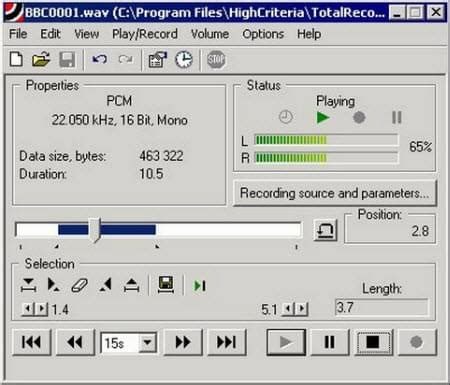Click the data size value 463 322
The image size is (450, 385).
pyautogui.click(x=161, y=156)
